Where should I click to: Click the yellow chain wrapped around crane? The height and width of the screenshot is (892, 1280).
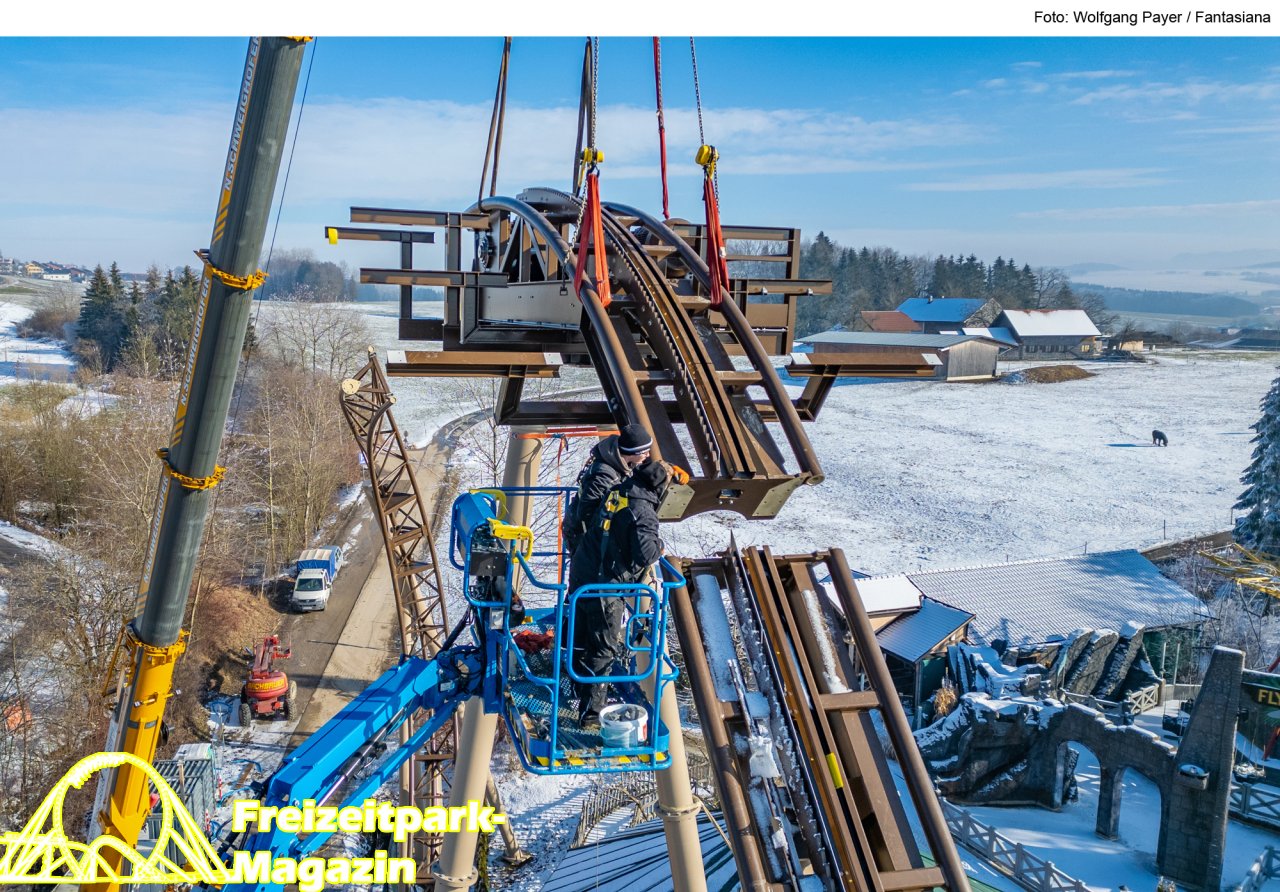click(x=232, y=276)
